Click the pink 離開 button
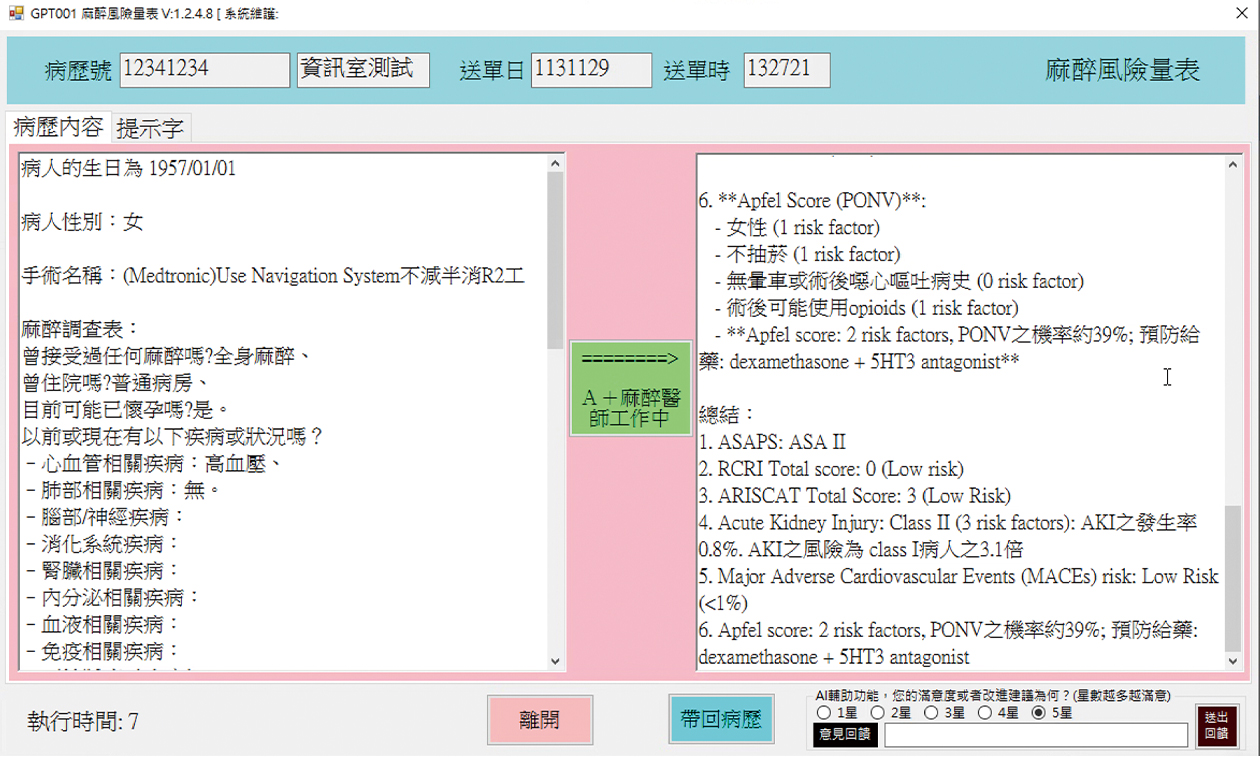This screenshot has height=757, width=1260. coord(540,720)
